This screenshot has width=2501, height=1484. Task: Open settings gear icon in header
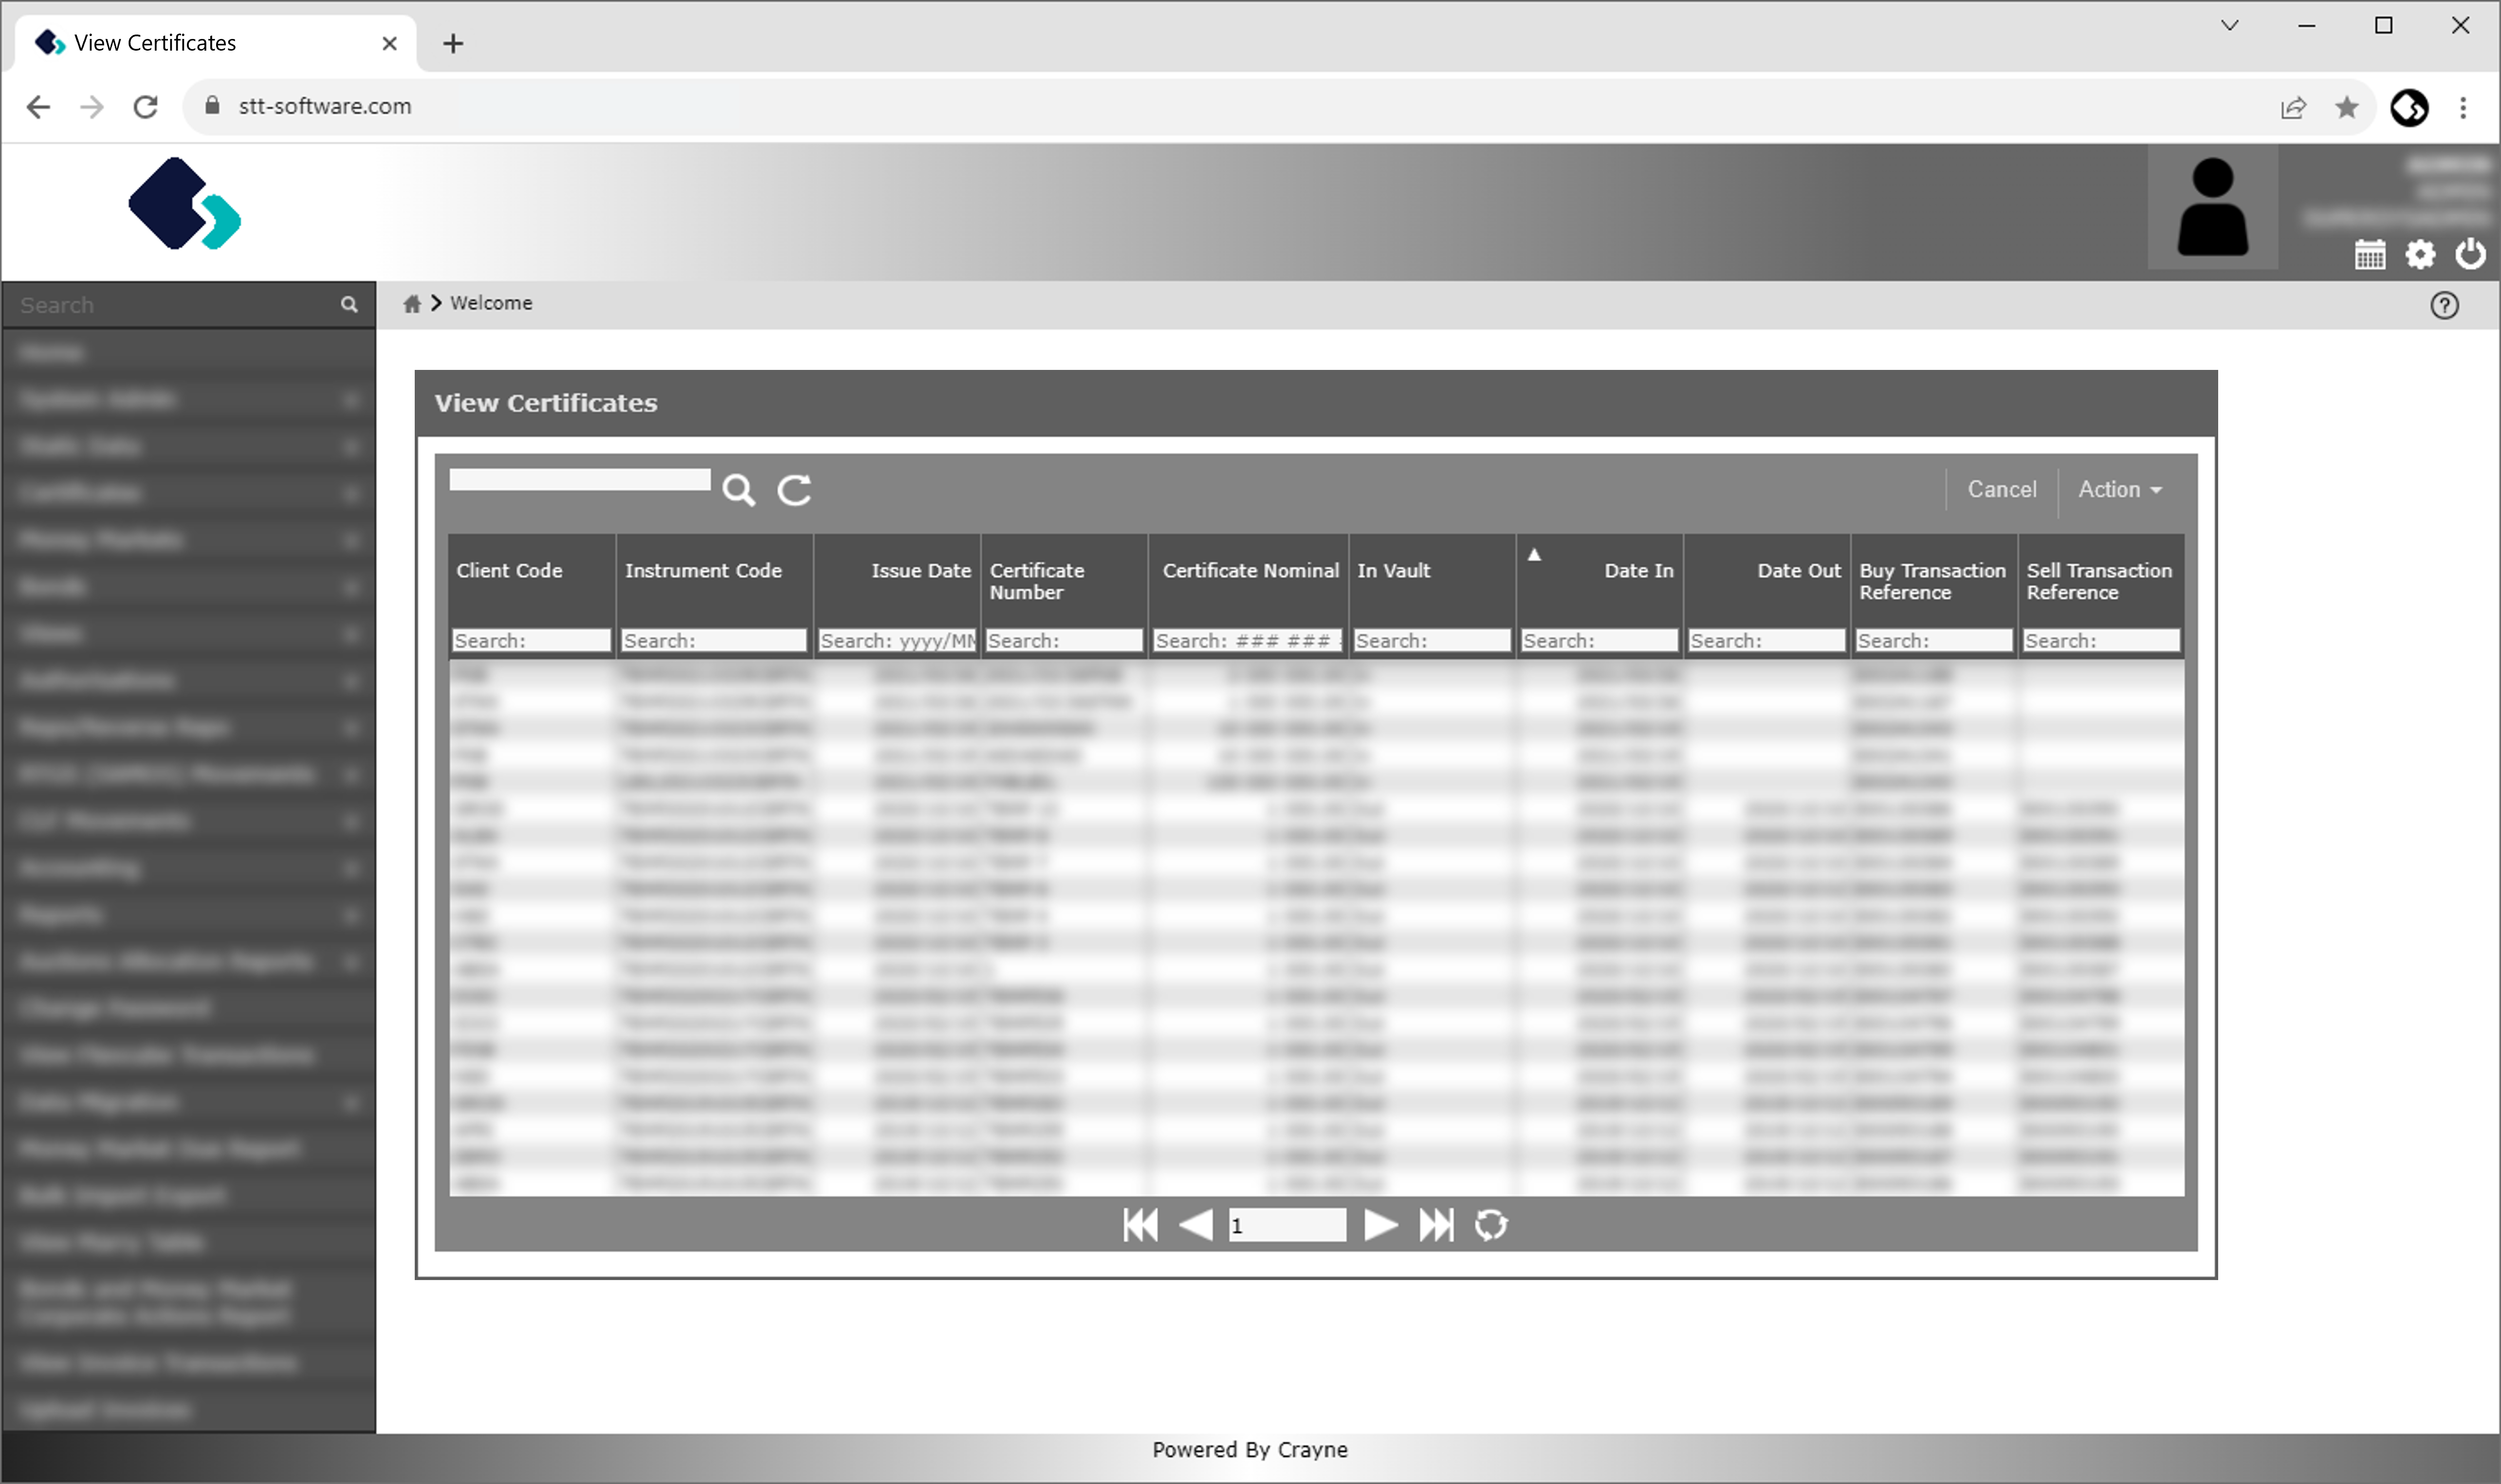(x=2420, y=255)
